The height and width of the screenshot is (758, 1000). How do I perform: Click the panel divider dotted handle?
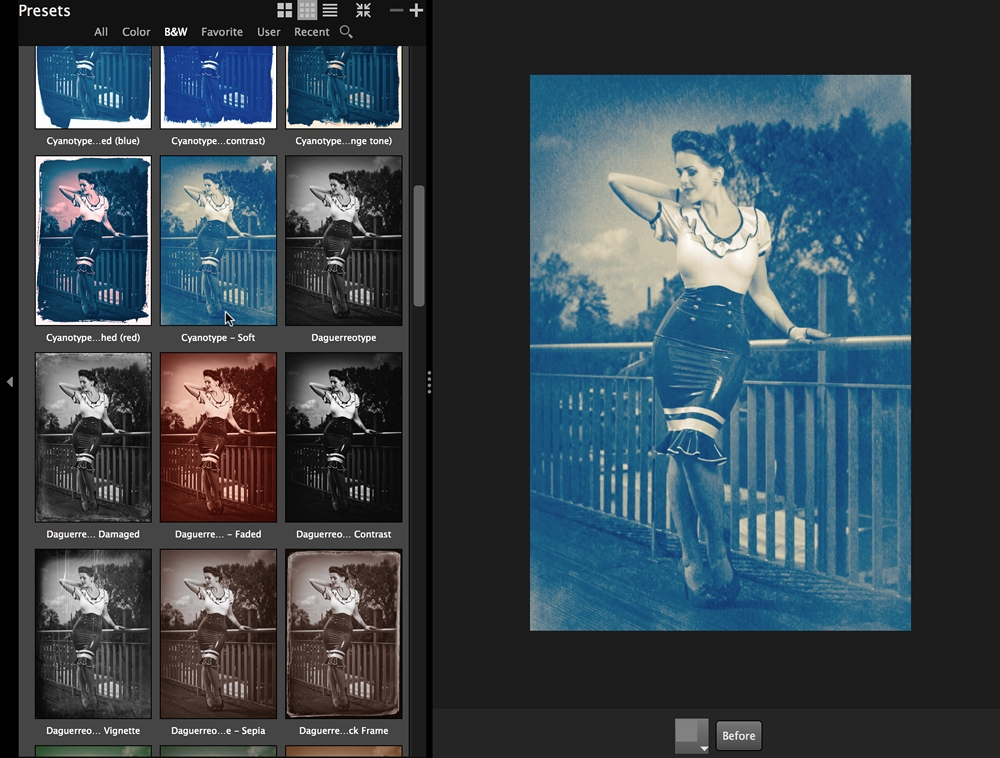(429, 383)
